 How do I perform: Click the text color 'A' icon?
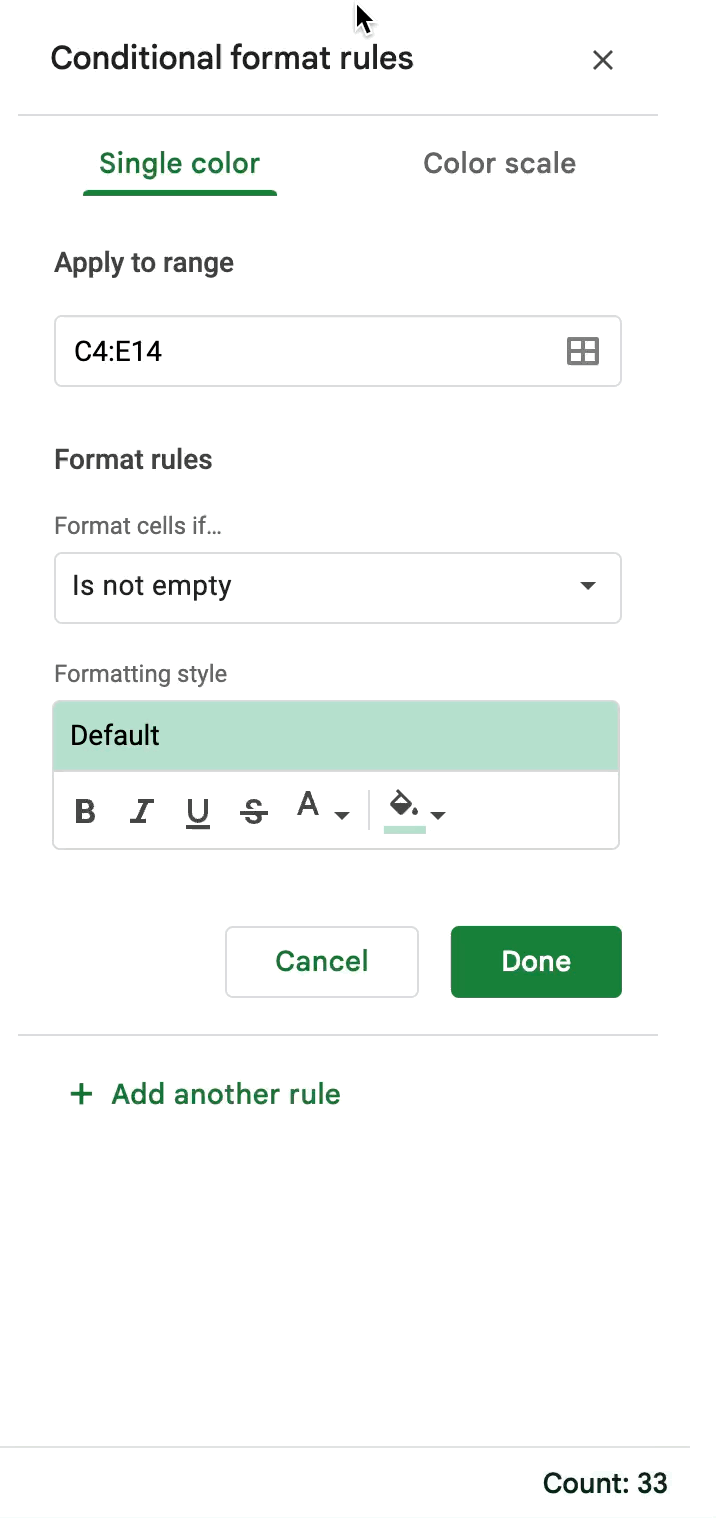tap(309, 806)
